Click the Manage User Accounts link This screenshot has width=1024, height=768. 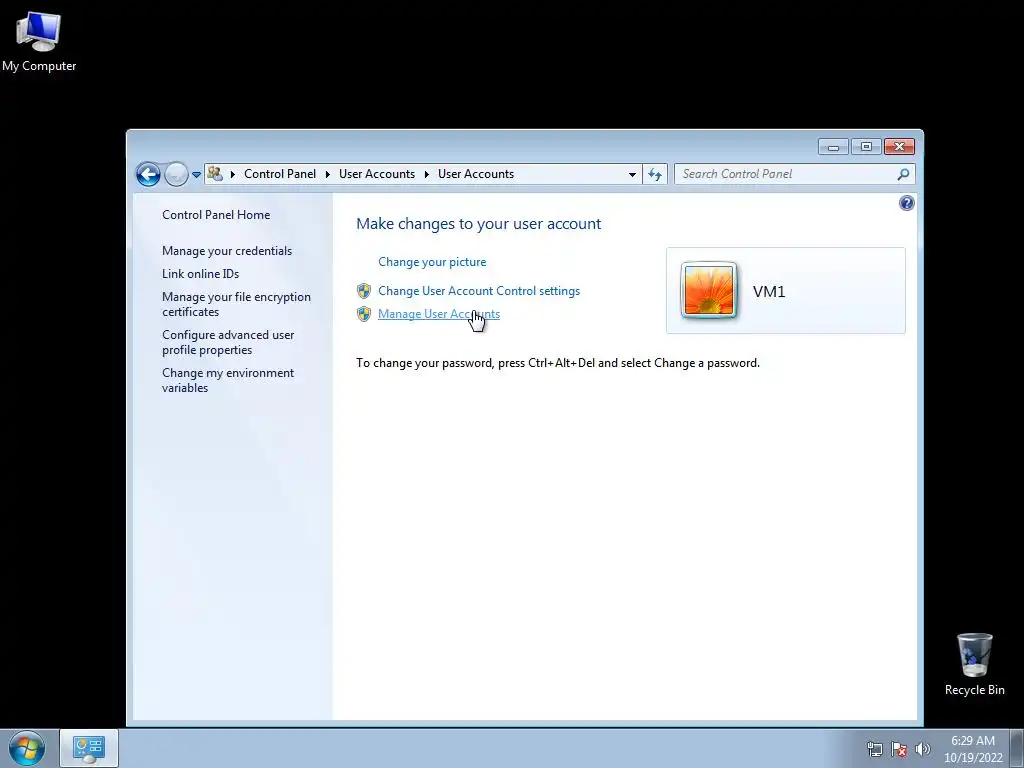coord(439,314)
